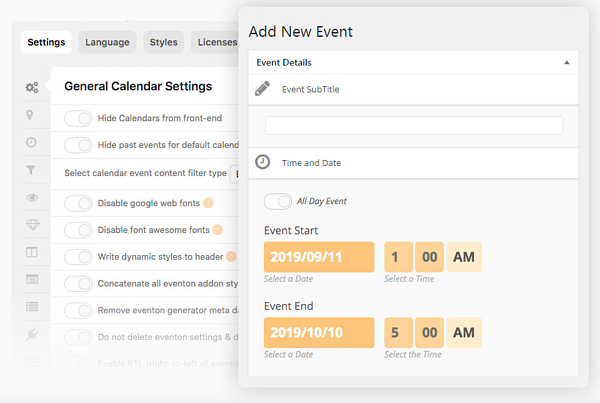The width and height of the screenshot is (600, 403).
Task: Change Event Start hour value 1
Action: tap(398, 257)
